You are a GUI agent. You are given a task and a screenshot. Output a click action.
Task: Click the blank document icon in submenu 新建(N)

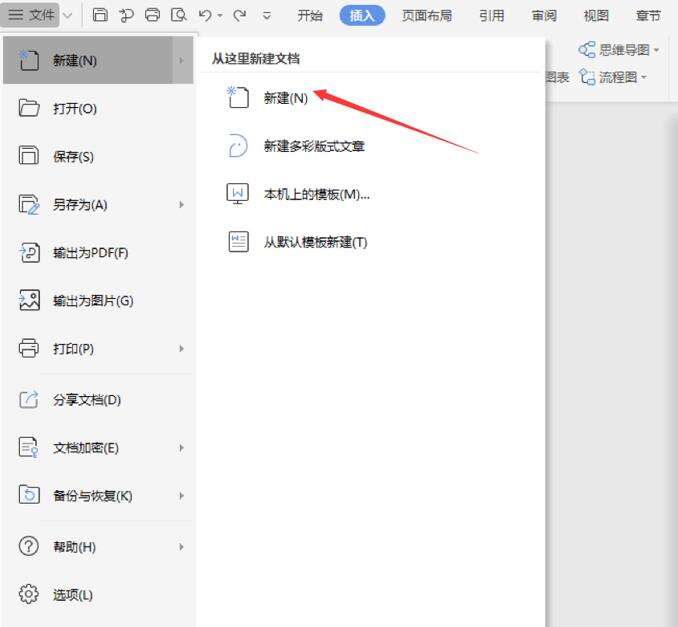[238, 97]
